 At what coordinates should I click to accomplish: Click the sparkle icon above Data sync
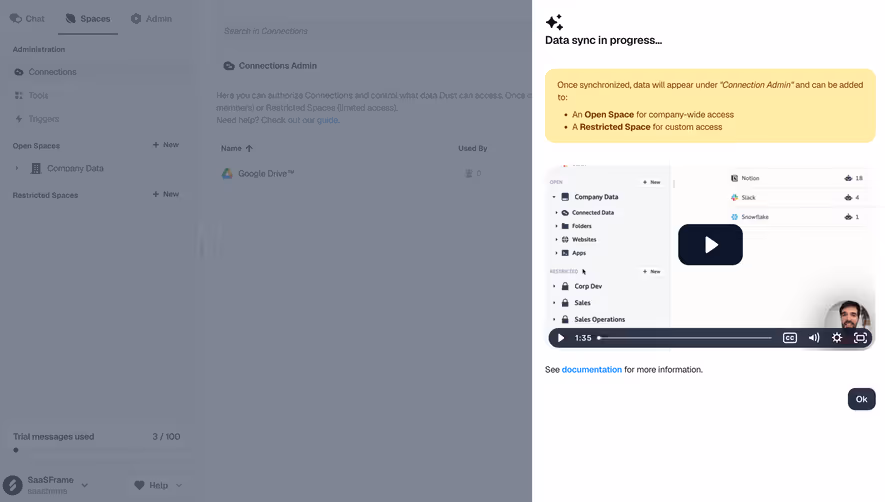pos(554,22)
